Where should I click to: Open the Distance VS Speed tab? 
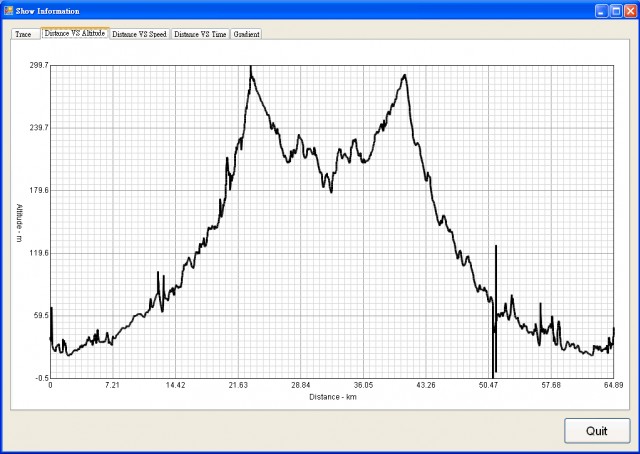(140, 34)
